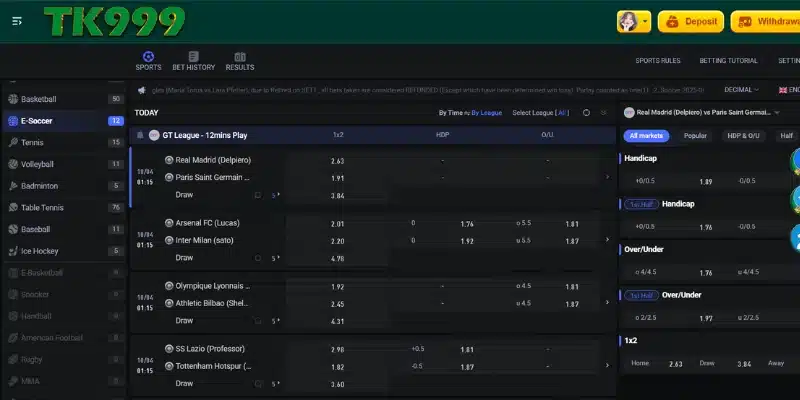Choose over 5.5 odds 1.81 for Arsenal match

tap(571, 224)
